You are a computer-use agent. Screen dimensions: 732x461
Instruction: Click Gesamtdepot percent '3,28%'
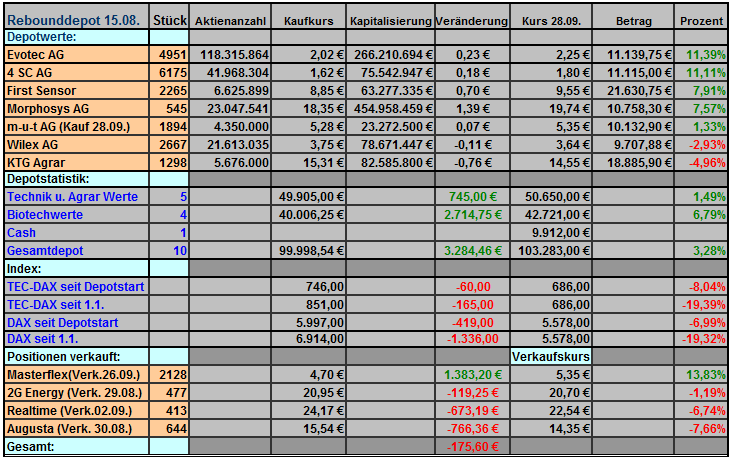pyautogui.click(x=709, y=251)
